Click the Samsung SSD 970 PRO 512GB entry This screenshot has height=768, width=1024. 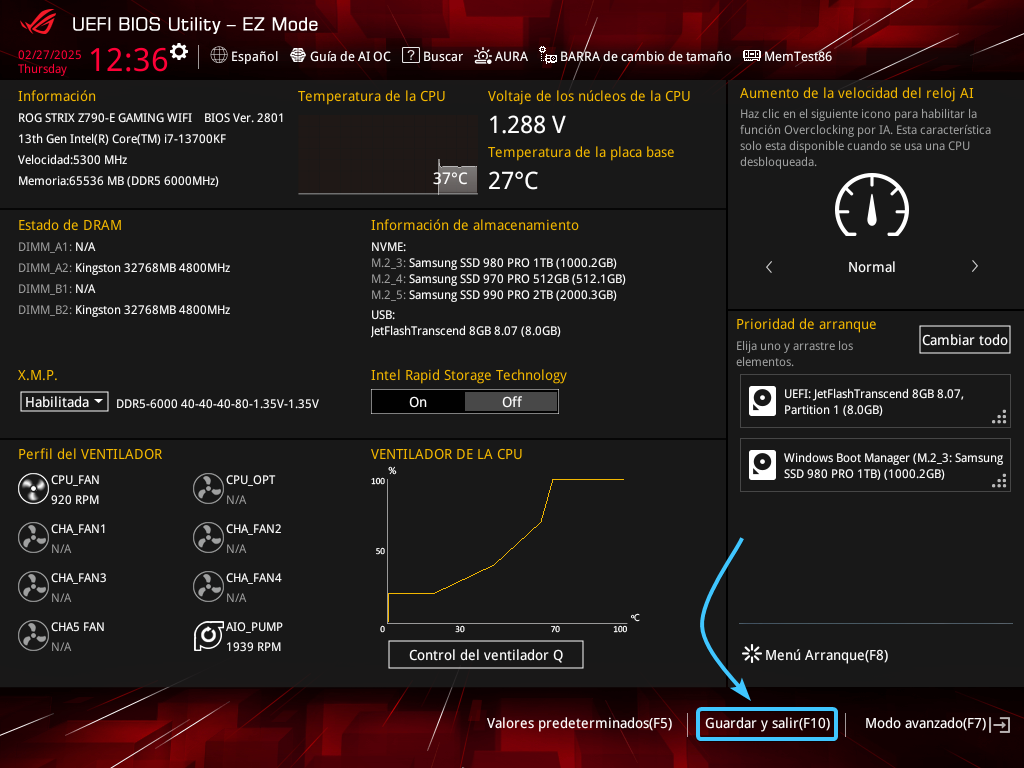[498, 279]
